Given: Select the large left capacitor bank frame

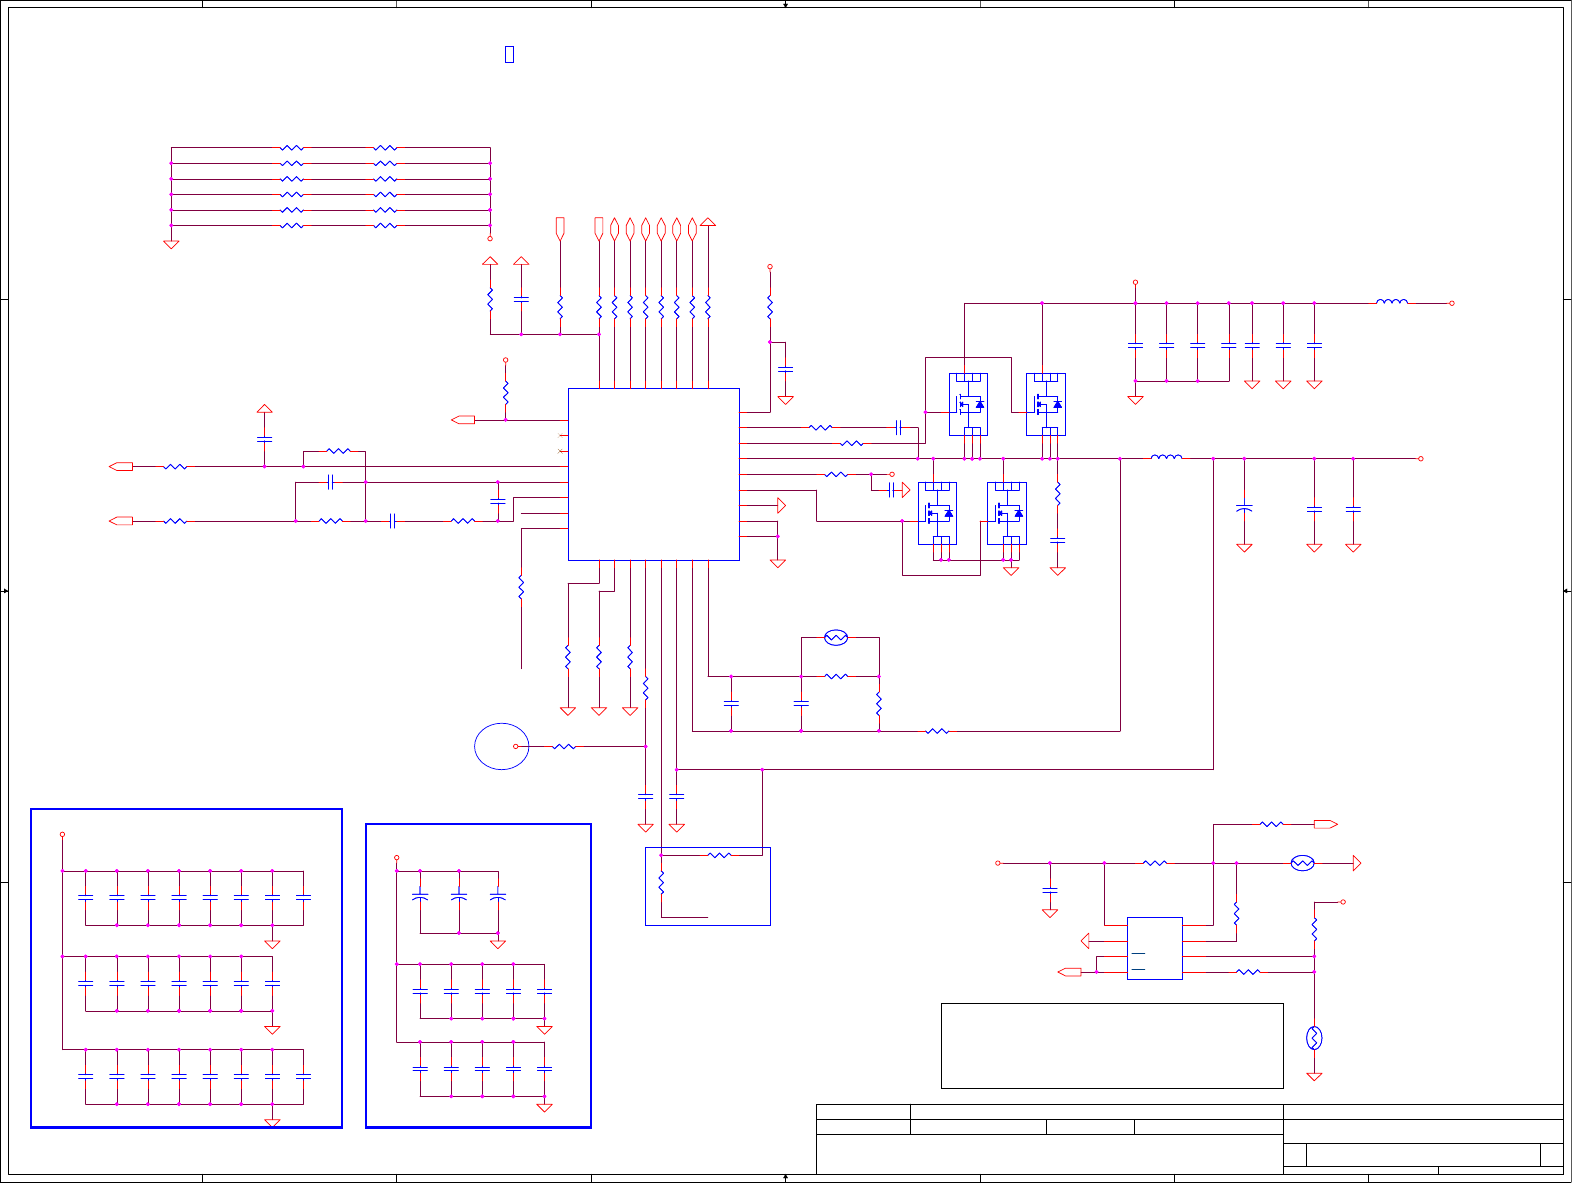Looking at the screenshot, I should 187,968.
